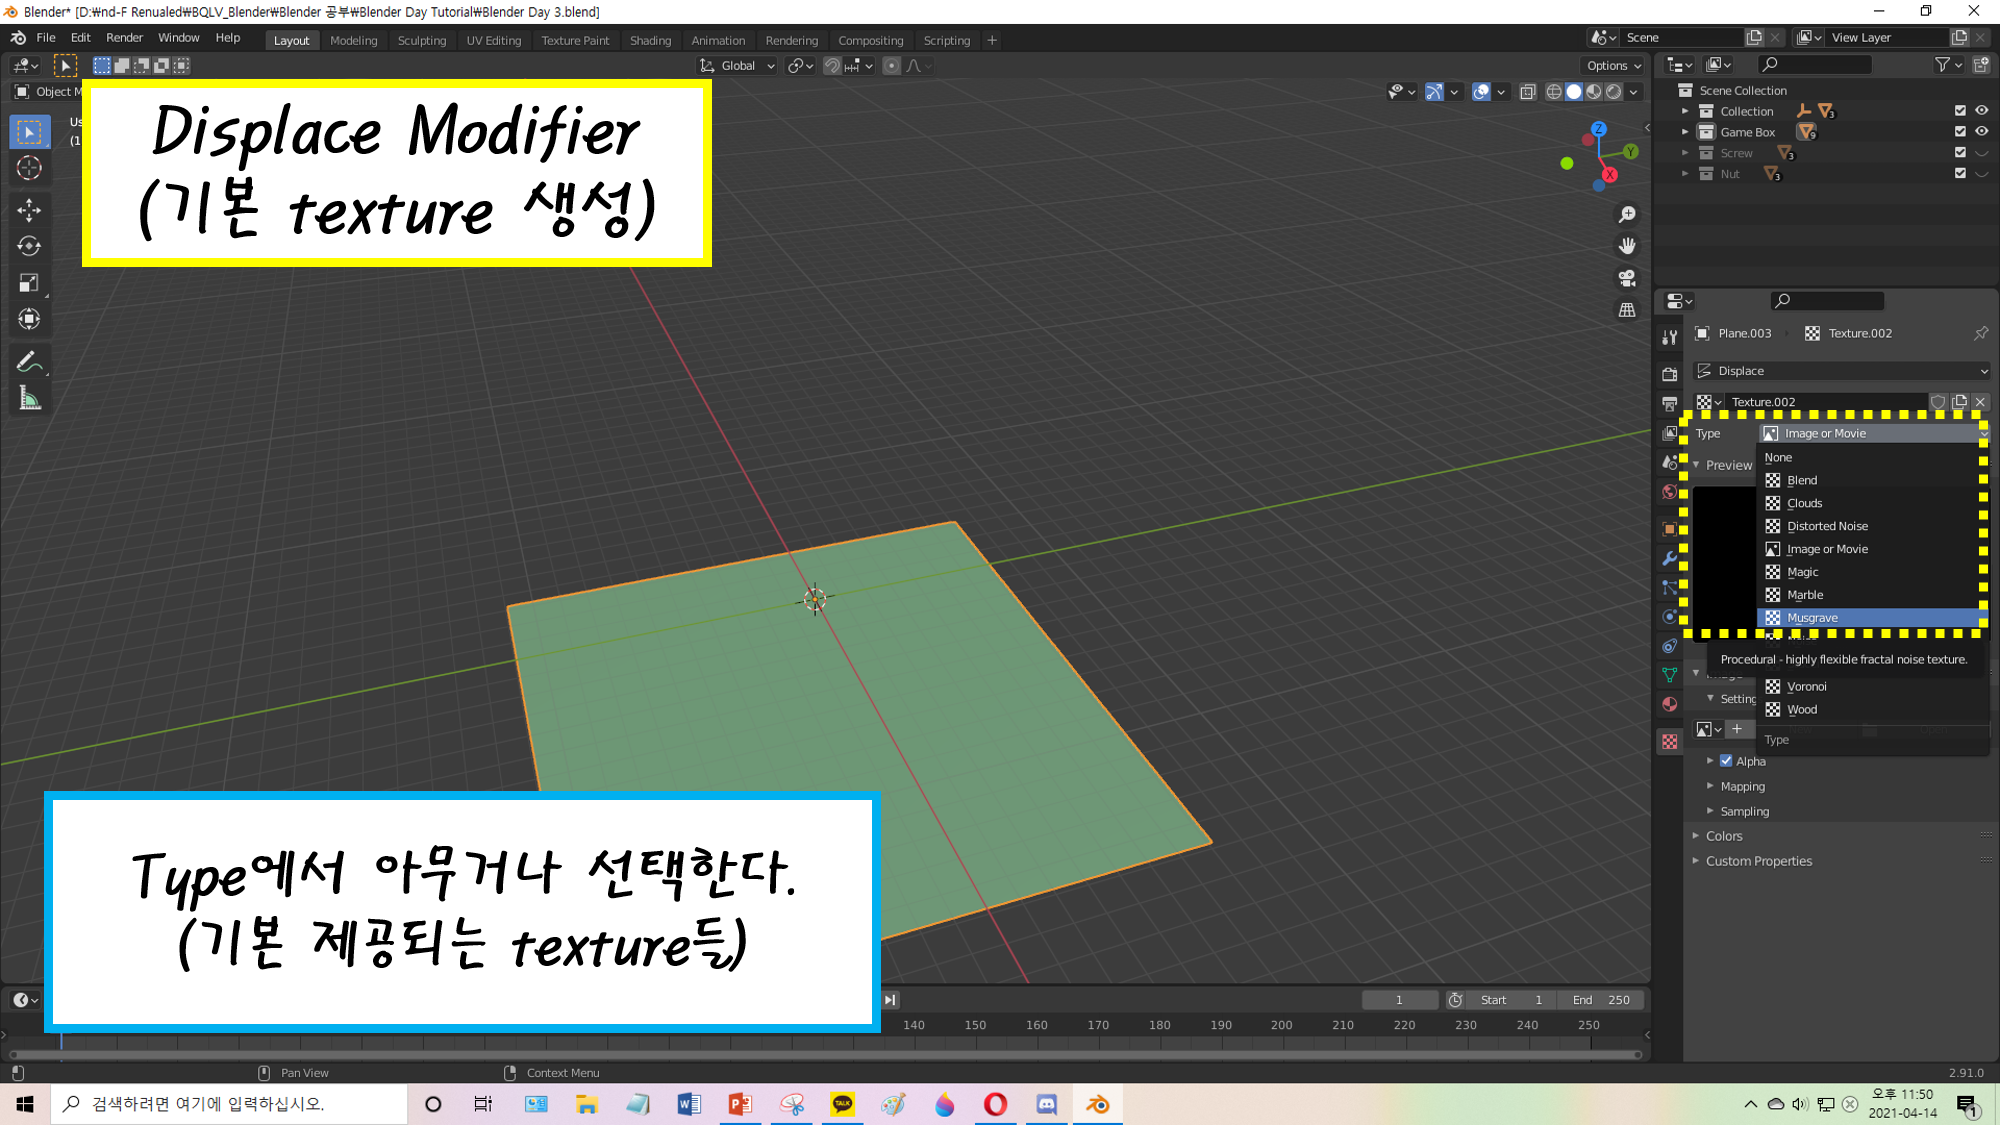Choose Clouds from the type list
This screenshot has width=2000, height=1125.
1872,503
